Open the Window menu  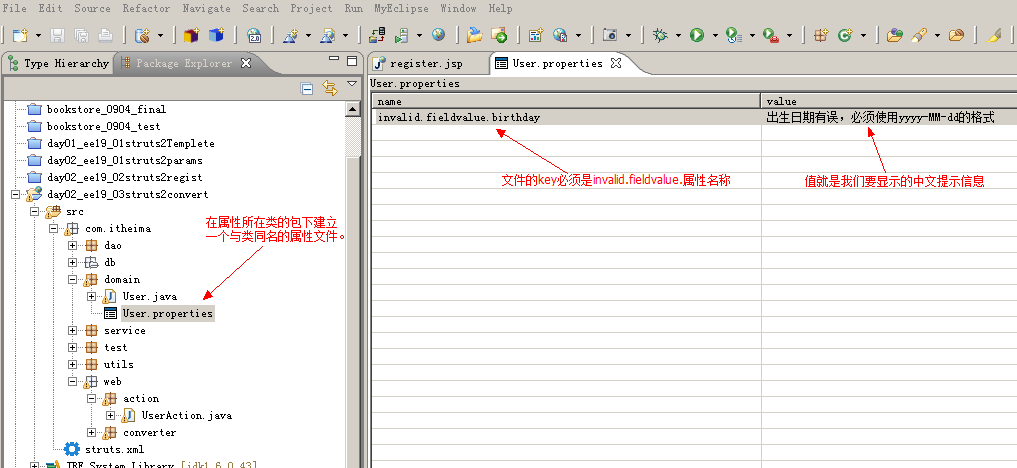click(459, 8)
